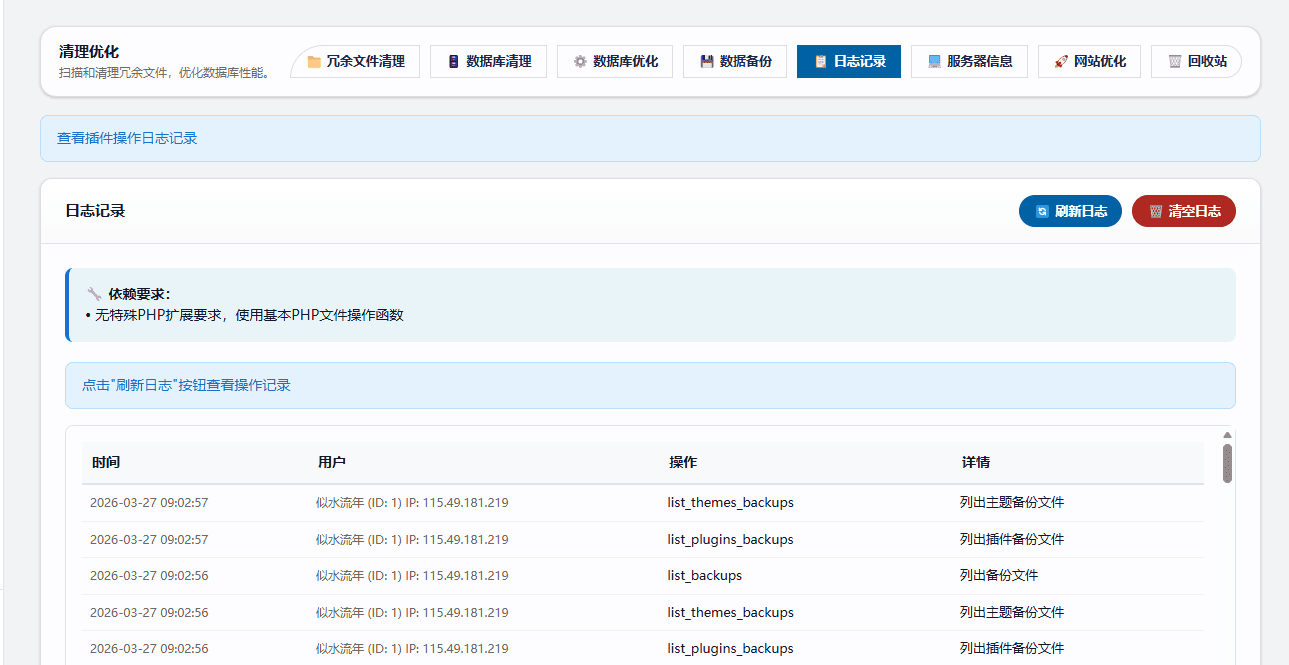The width and height of the screenshot is (1289, 665).
Task: Open the 网站优化 tab
Action: tap(1089, 62)
